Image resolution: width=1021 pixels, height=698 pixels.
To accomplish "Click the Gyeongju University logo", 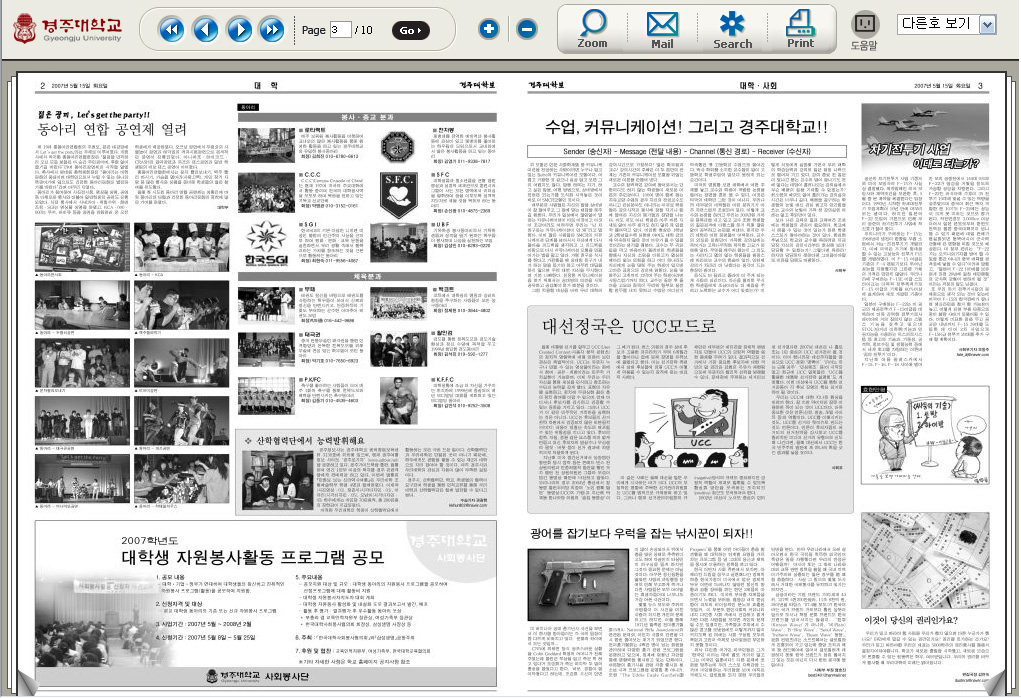I will 68,30.
